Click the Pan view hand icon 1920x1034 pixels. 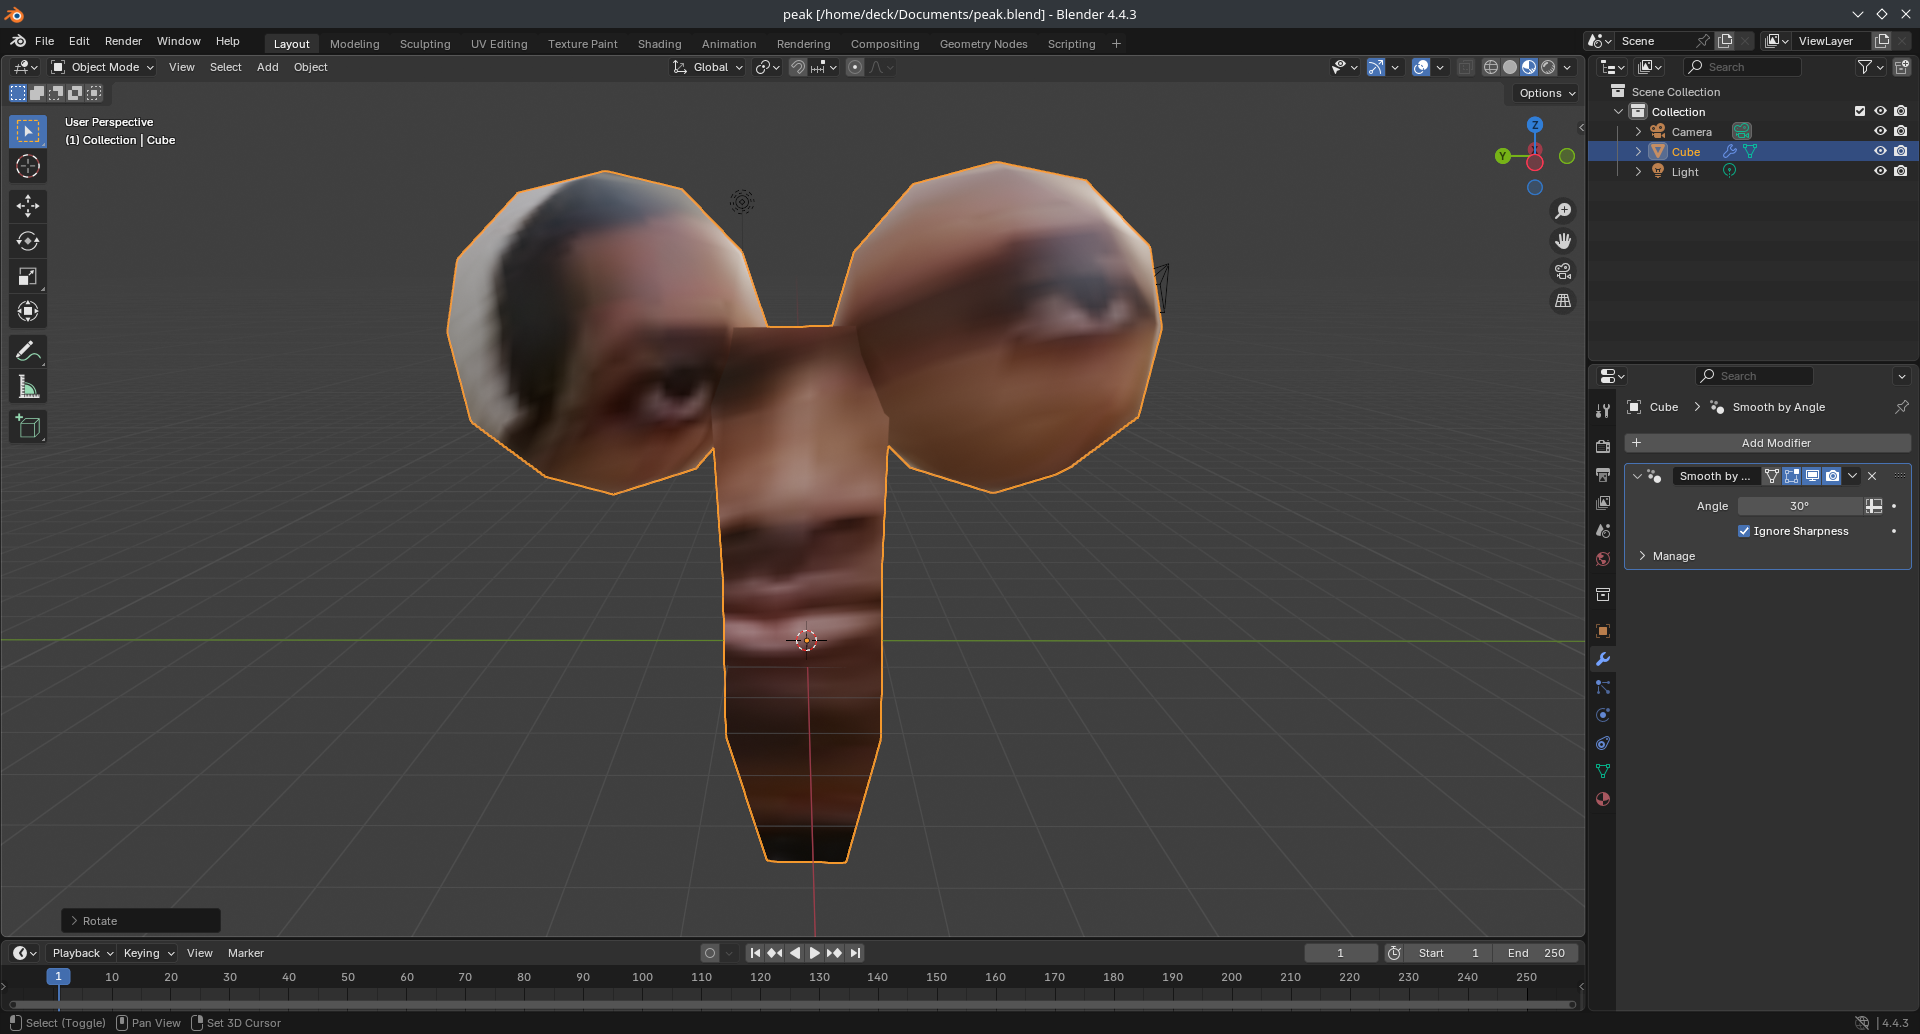point(1563,241)
